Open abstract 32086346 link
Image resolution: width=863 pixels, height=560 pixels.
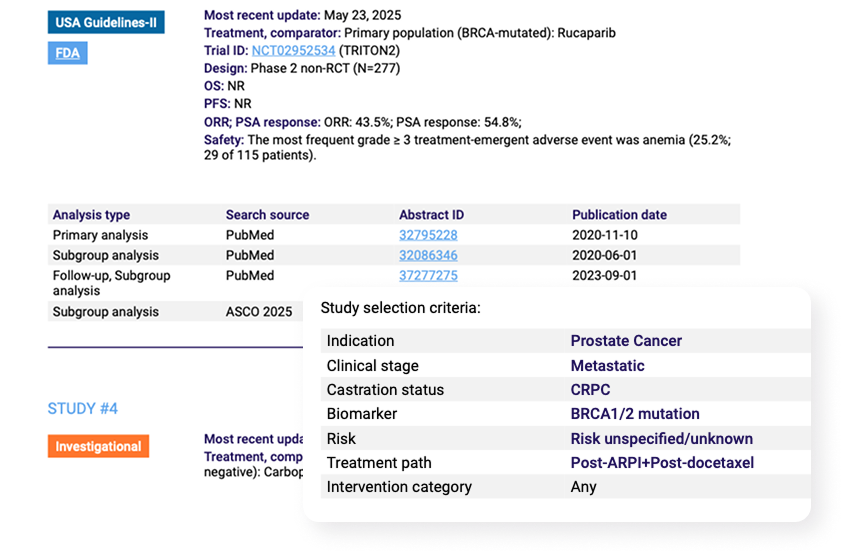tap(428, 255)
